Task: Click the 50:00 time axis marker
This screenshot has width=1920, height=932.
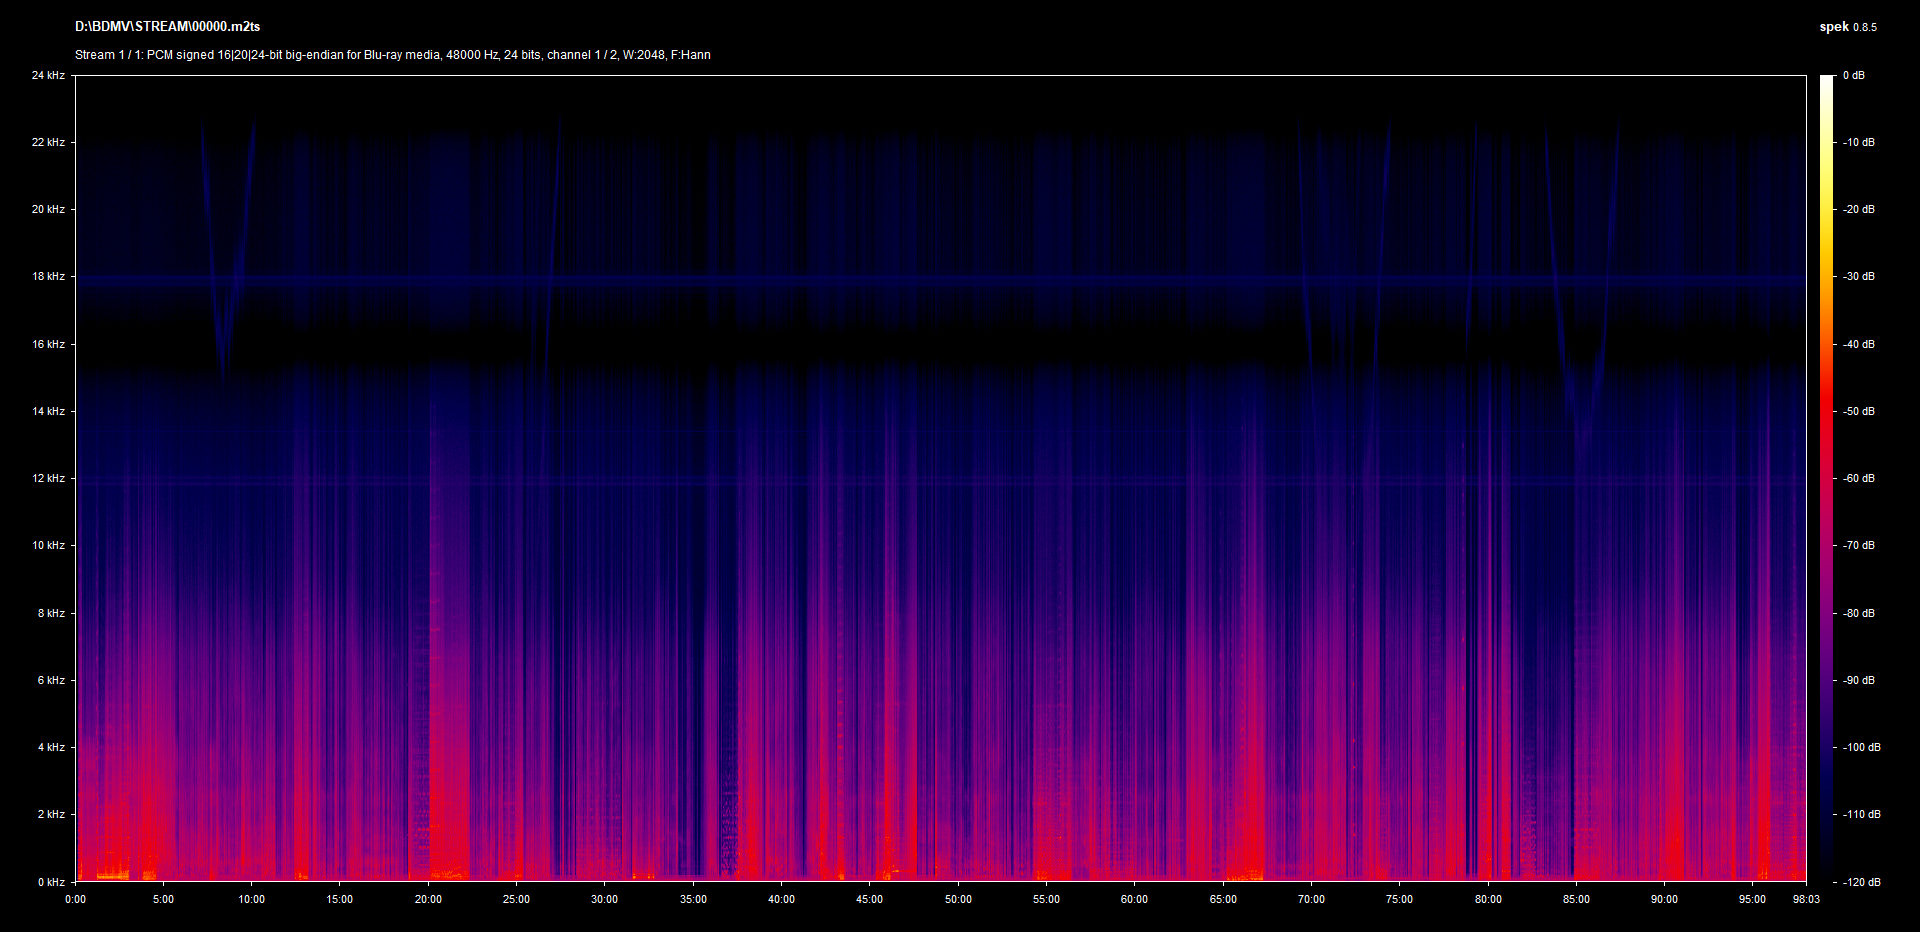Action: point(958,899)
